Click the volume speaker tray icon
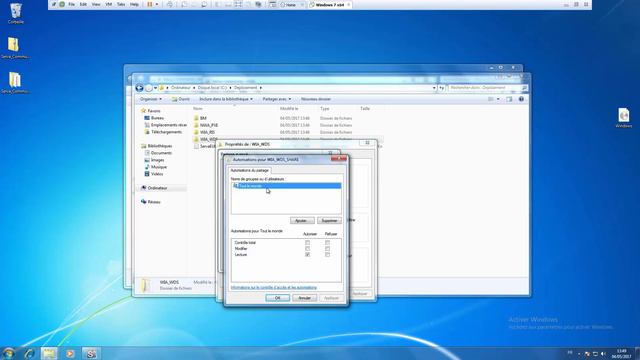640x360 pixels. pos(603,353)
